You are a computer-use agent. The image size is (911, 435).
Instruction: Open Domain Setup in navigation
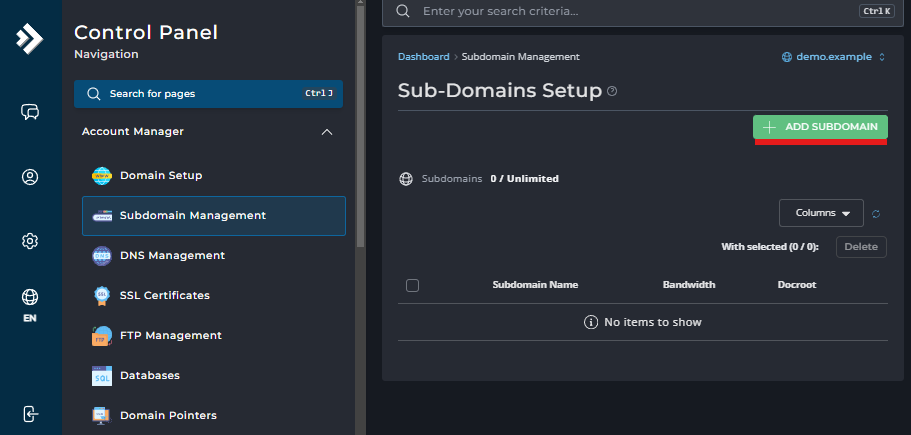pyautogui.click(x=161, y=176)
